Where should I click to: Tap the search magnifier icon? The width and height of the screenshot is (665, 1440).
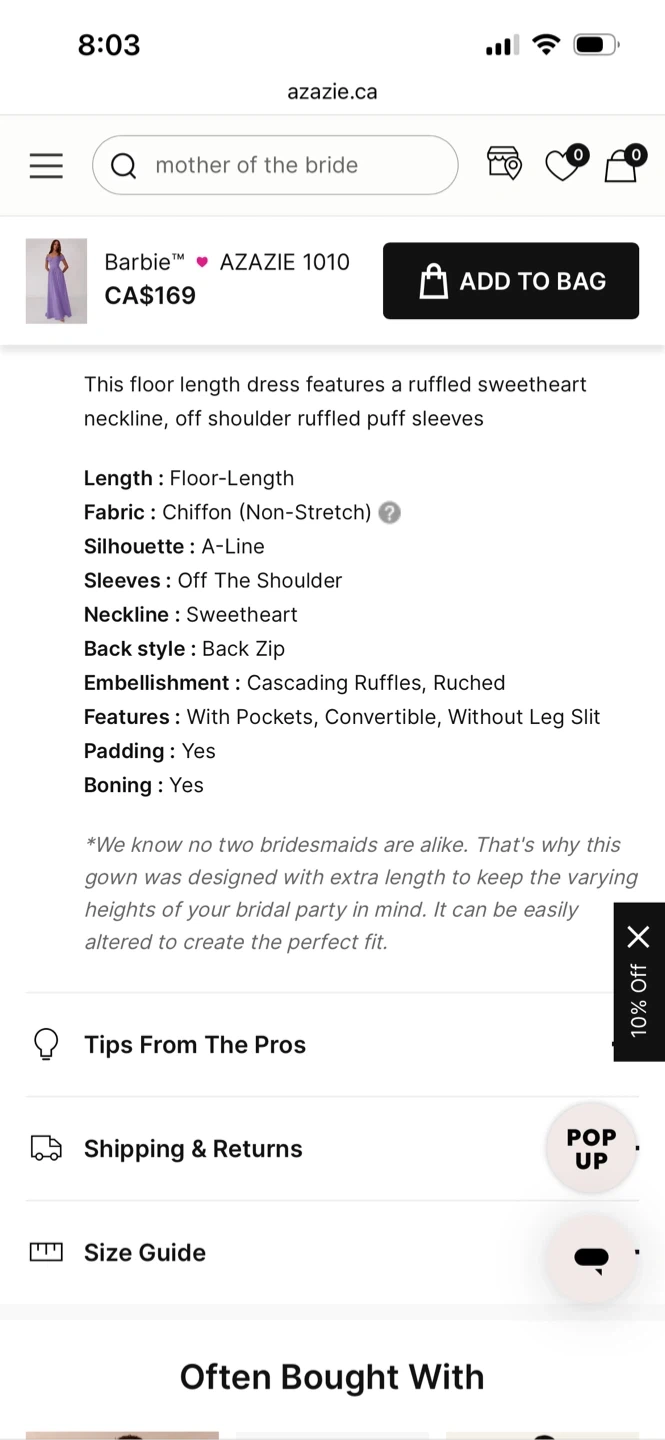coord(123,166)
